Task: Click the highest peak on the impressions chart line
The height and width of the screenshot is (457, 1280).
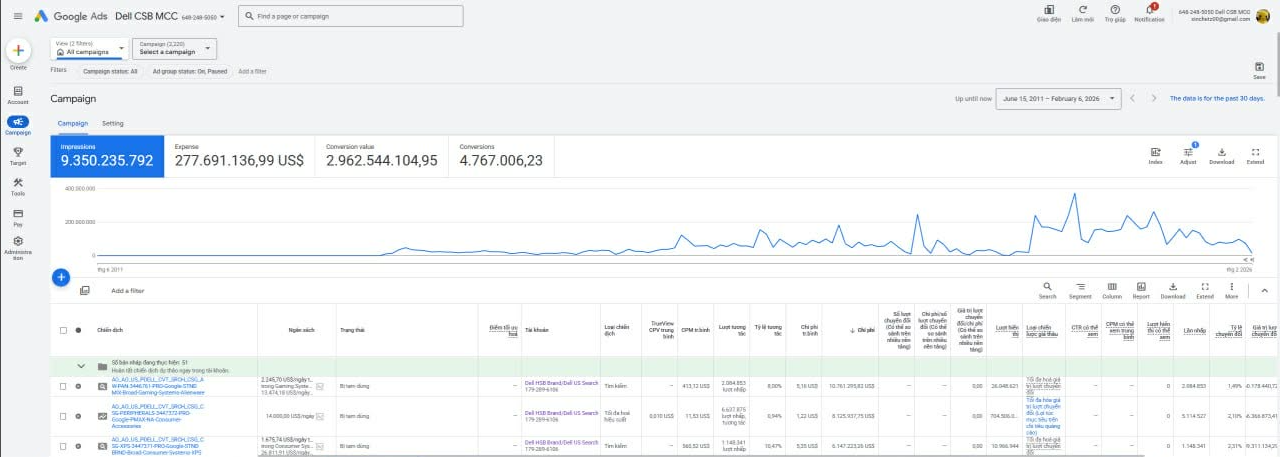Action: pos(1075,194)
